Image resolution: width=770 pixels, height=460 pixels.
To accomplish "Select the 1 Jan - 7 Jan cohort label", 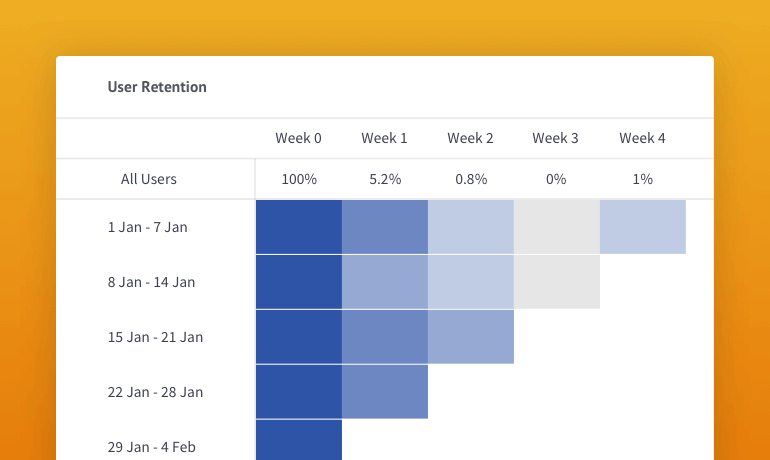I will [147, 227].
